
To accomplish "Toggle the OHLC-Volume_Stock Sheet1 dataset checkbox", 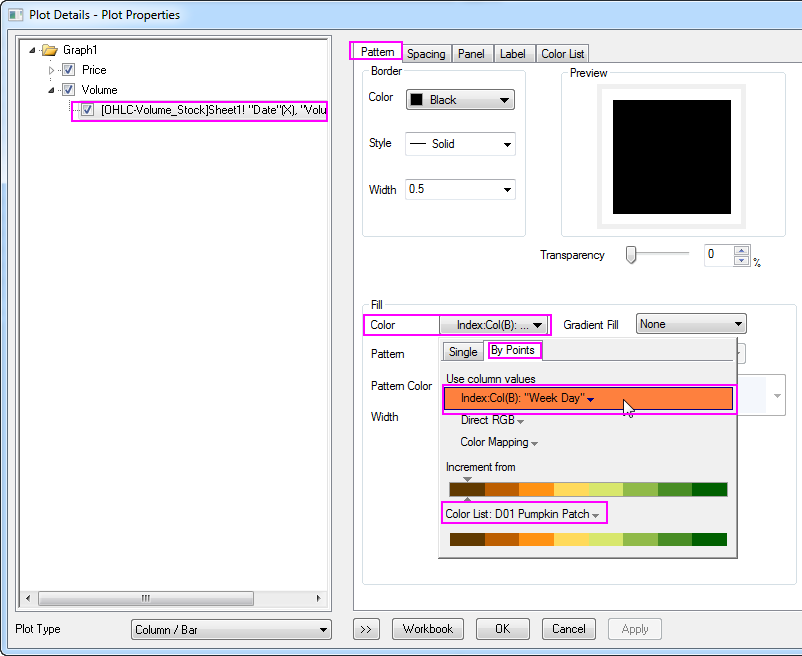I will pyautogui.click(x=86, y=111).
